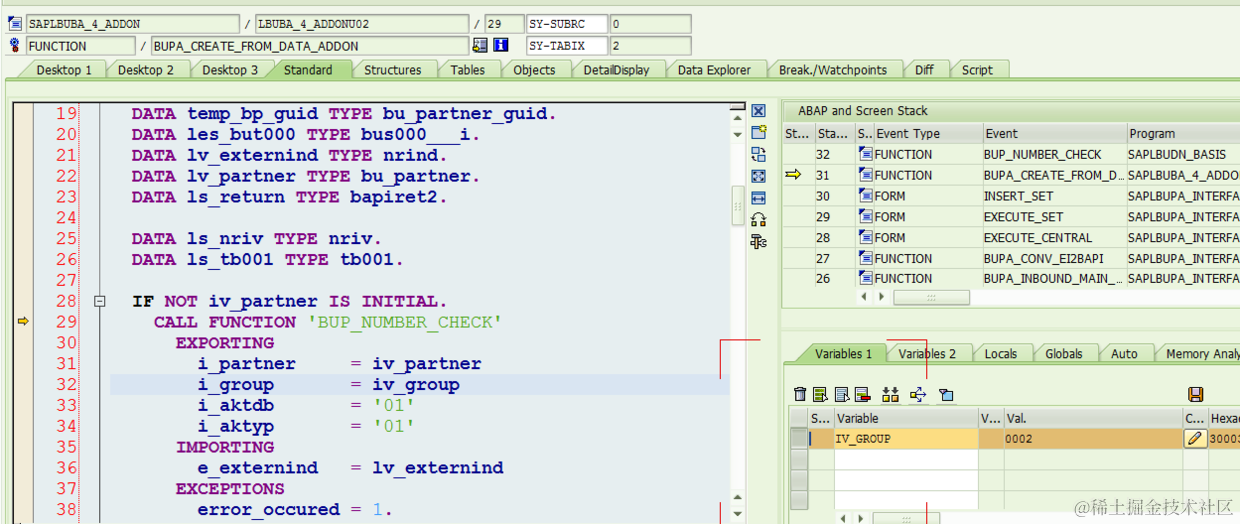Click the SAPLBUBA_4_ADDON program field
Image resolution: width=1240 pixels, height=524 pixels.
point(132,24)
